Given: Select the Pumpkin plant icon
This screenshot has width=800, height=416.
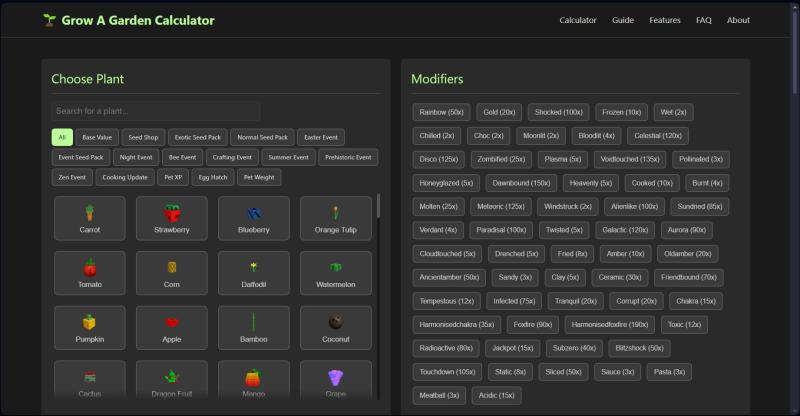Looking at the screenshot, I should point(90,327).
